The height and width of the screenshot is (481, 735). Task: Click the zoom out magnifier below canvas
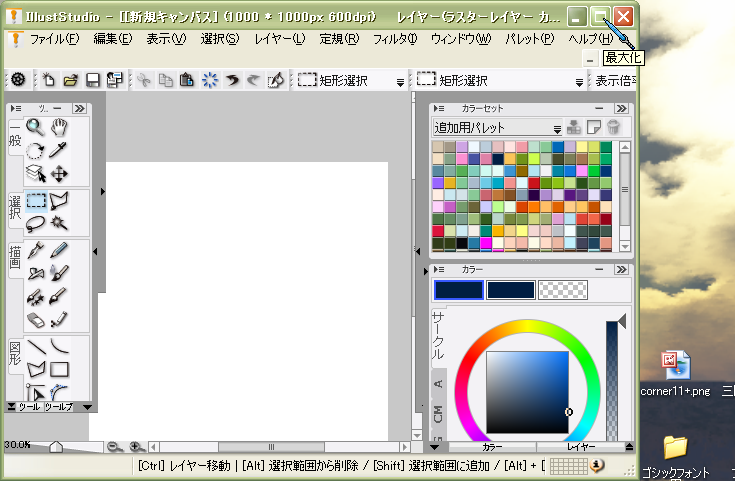[x=113, y=447]
